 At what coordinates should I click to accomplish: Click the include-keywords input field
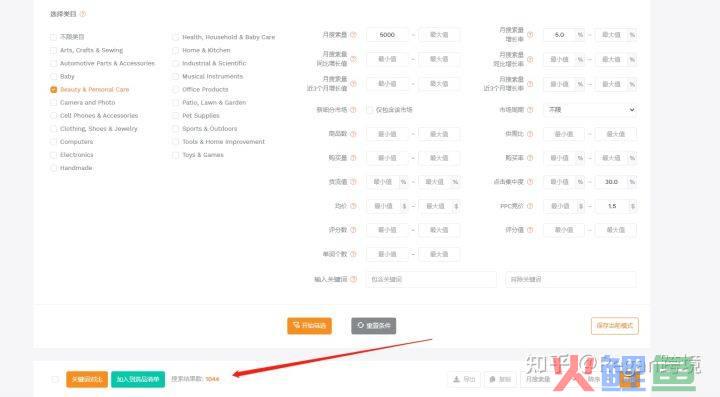click(431, 279)
